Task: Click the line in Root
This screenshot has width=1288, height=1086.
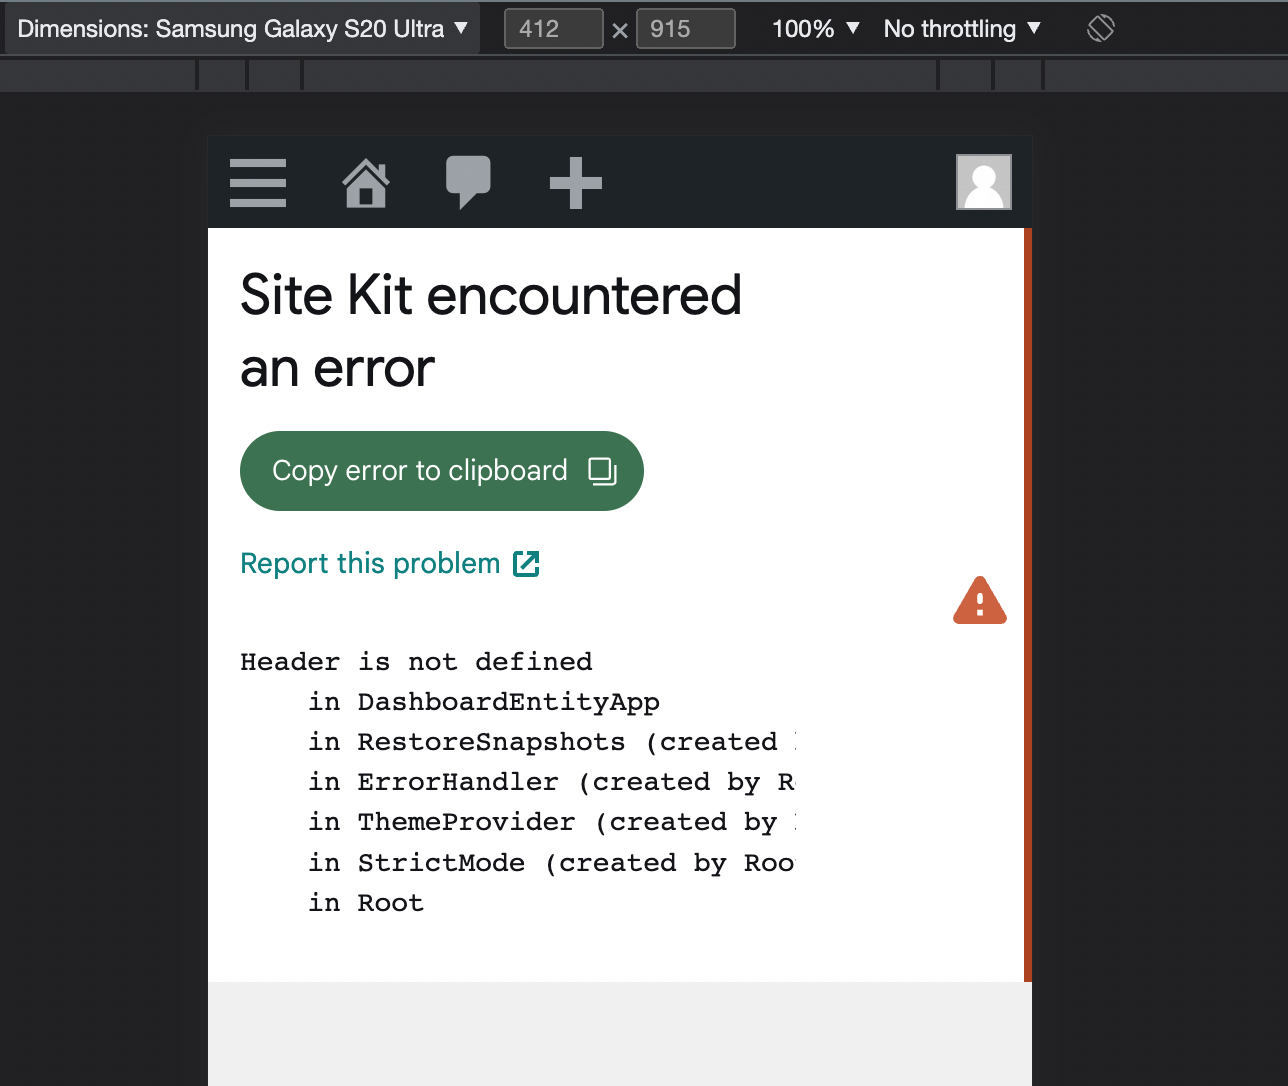Action: 366,903
